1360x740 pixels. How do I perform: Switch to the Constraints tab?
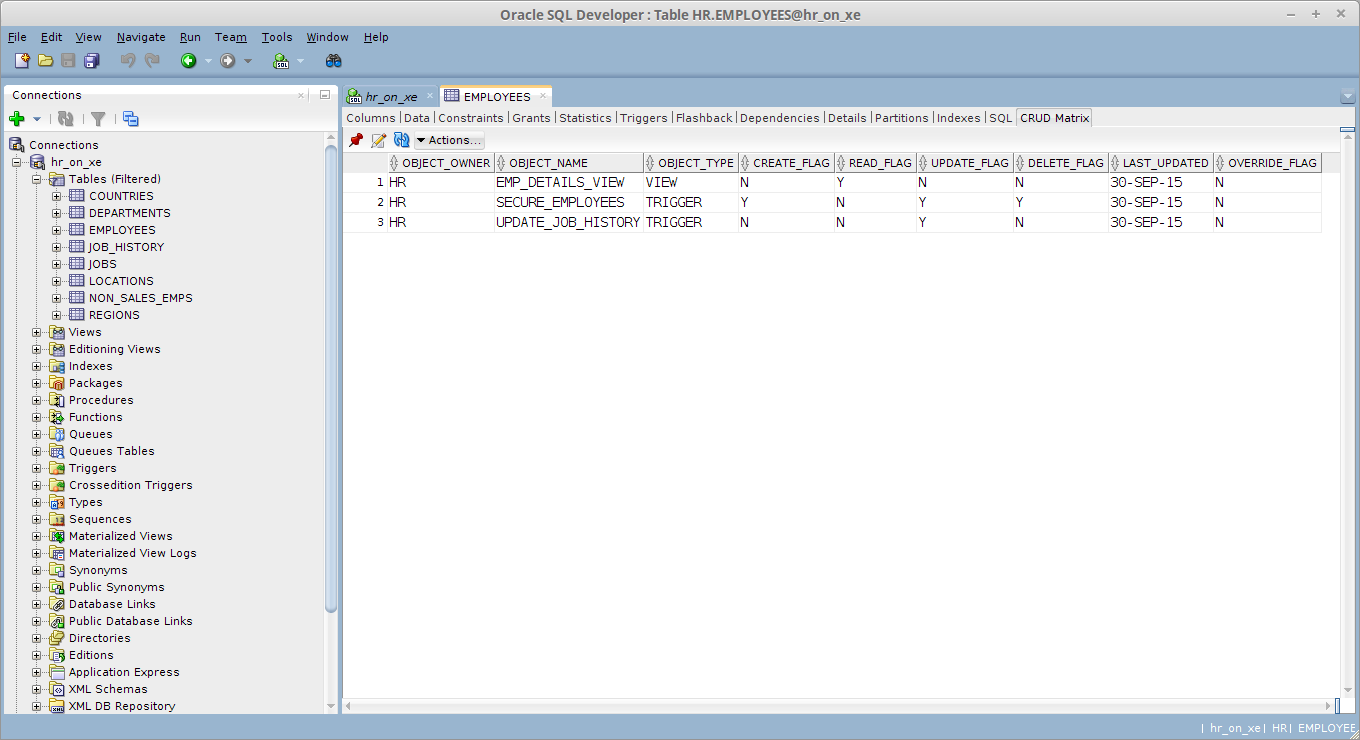coord(471,118)
